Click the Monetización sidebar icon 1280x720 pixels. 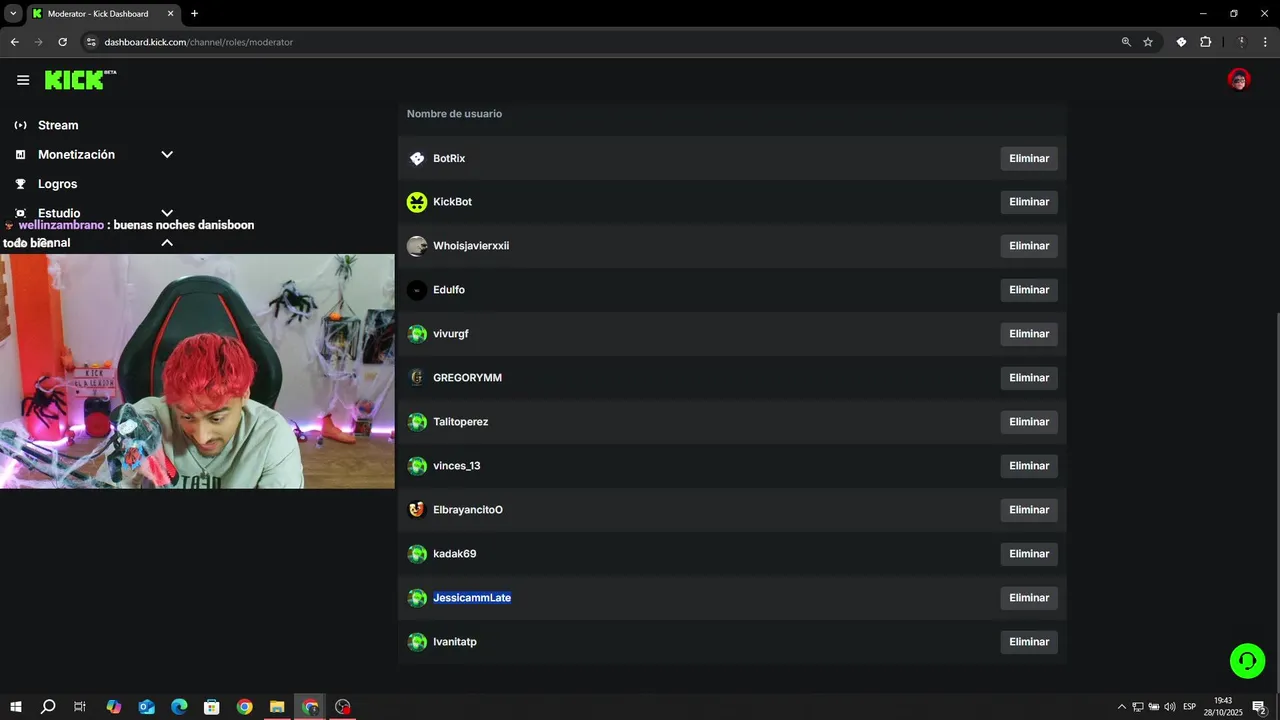pyautogui.click(x=20, y=155)
